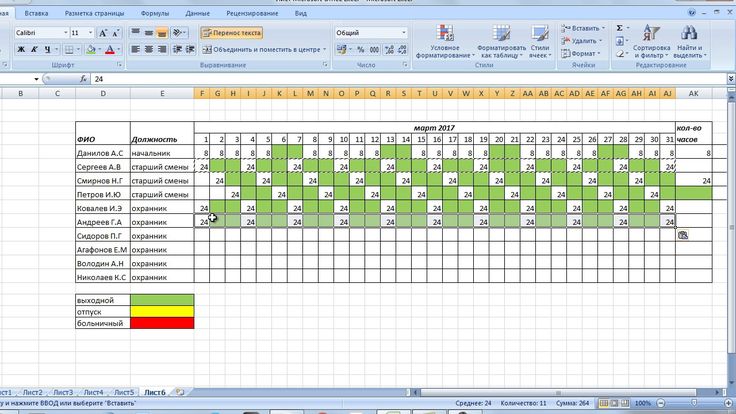Open the Формулы ribbon tab
Viewport: 736px width, 414px height.
click(154, 13)
